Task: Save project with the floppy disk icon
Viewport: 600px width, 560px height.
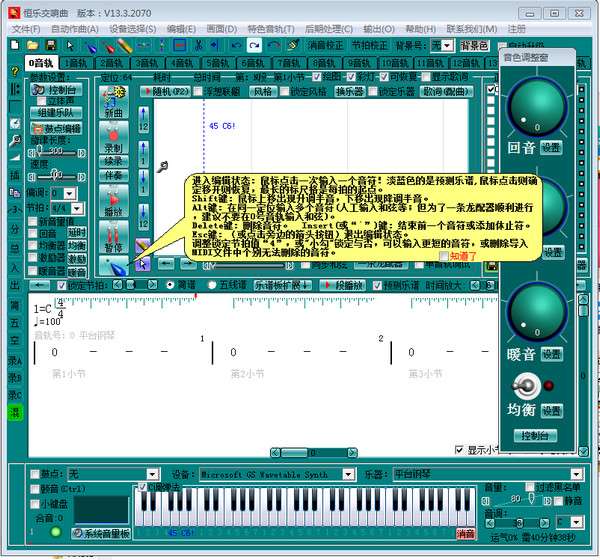Action: [x=51, y=46]
